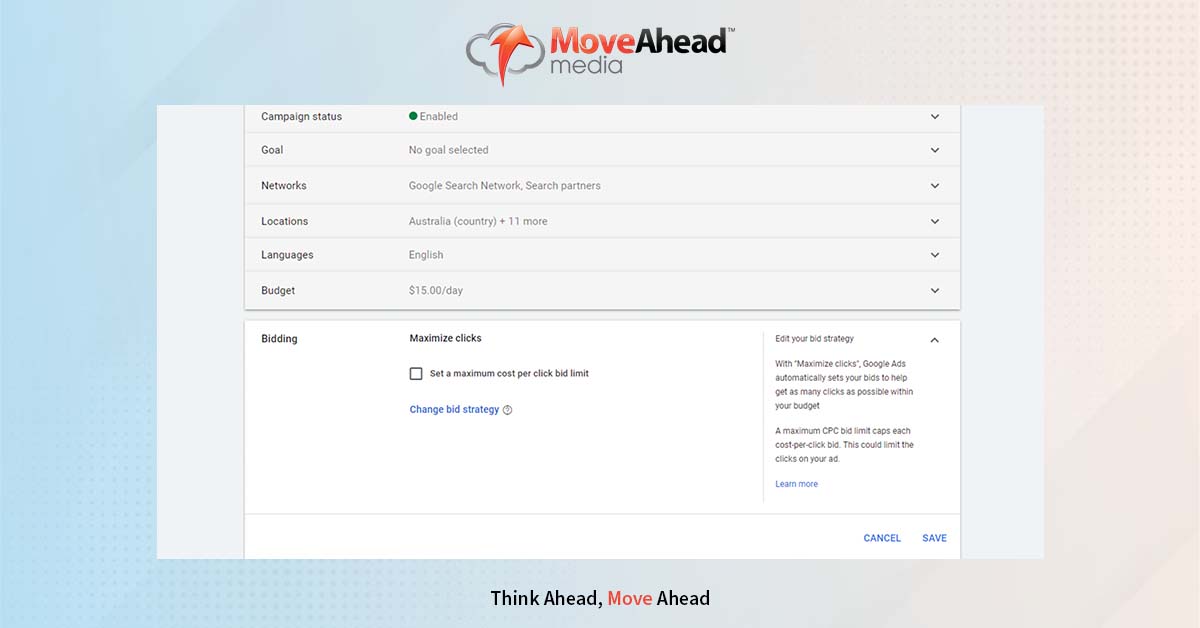1200x628 pixels.
Task: Select 'Google Search Network, Search partners' text
Action: coord(504,186)
